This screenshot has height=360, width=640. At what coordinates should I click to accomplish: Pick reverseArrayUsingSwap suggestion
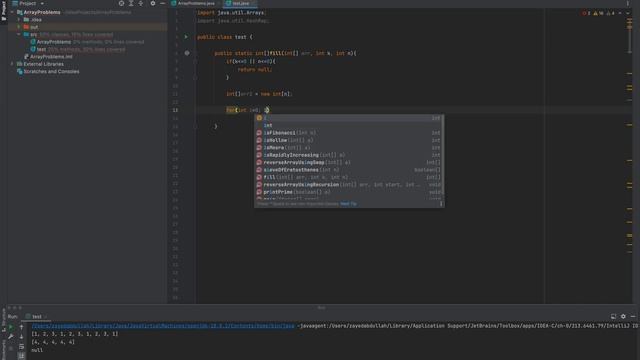pos(349,162)
